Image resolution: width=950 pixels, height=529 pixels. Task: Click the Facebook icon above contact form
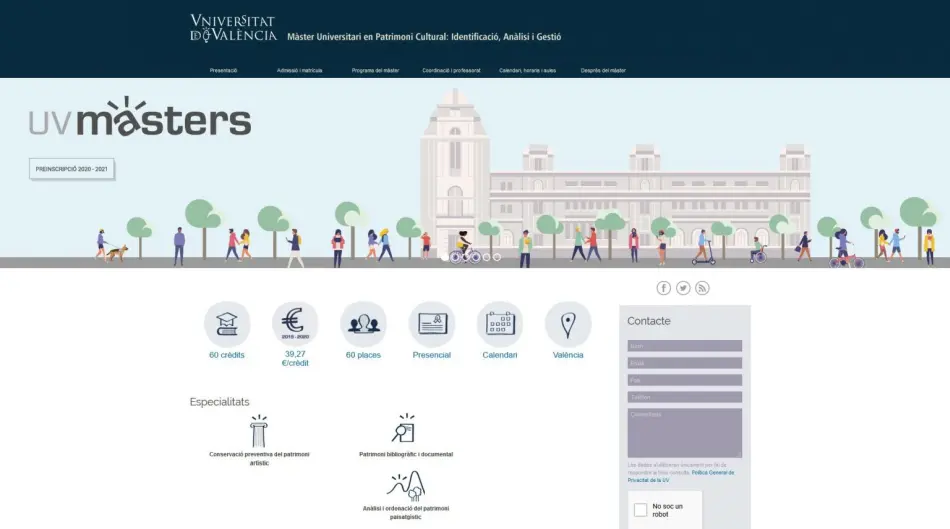[x=663, y=288]
